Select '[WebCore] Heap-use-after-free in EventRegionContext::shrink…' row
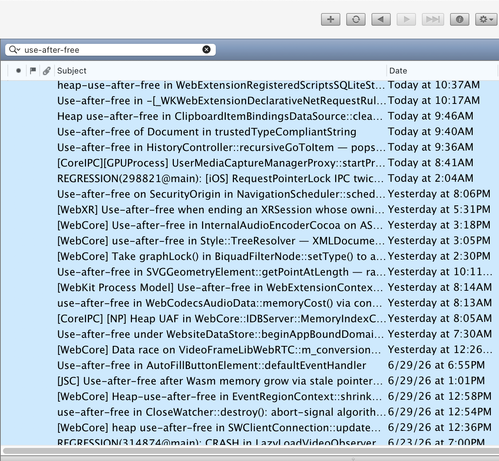The height and width of the screenshot is (461, 499). (249, 396)
